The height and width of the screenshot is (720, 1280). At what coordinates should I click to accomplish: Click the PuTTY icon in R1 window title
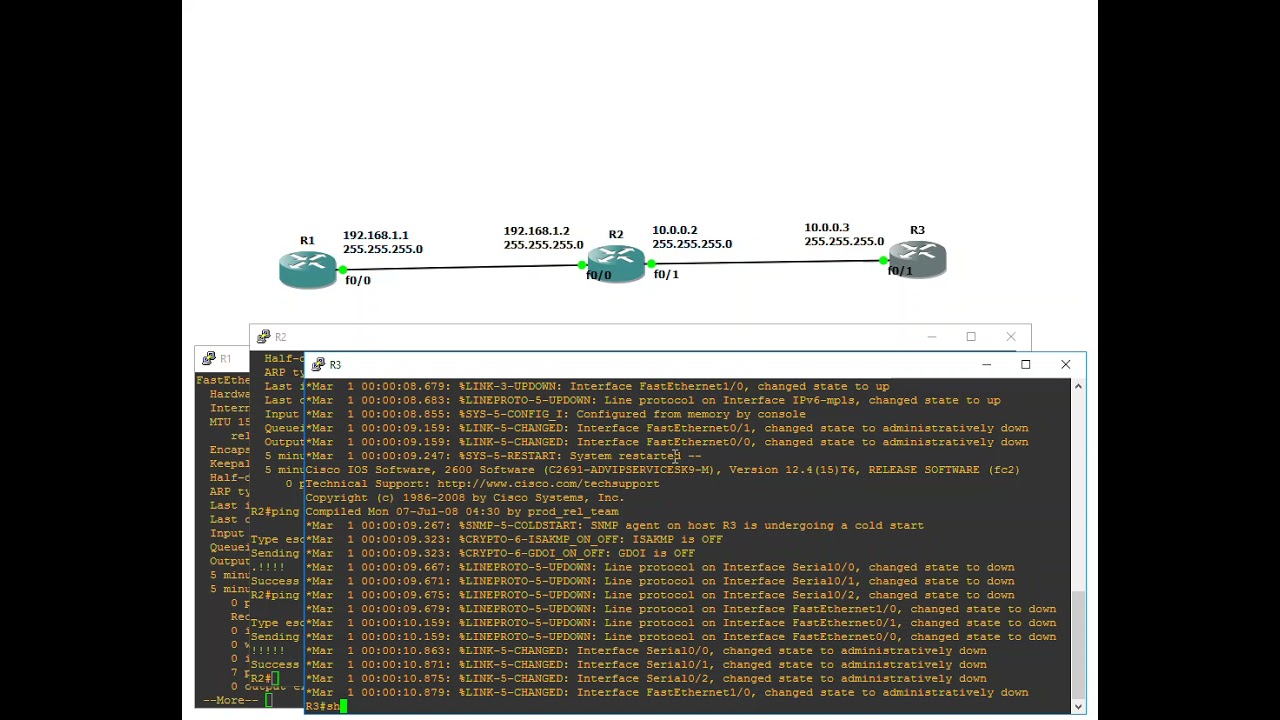click(x=208, y=359)
